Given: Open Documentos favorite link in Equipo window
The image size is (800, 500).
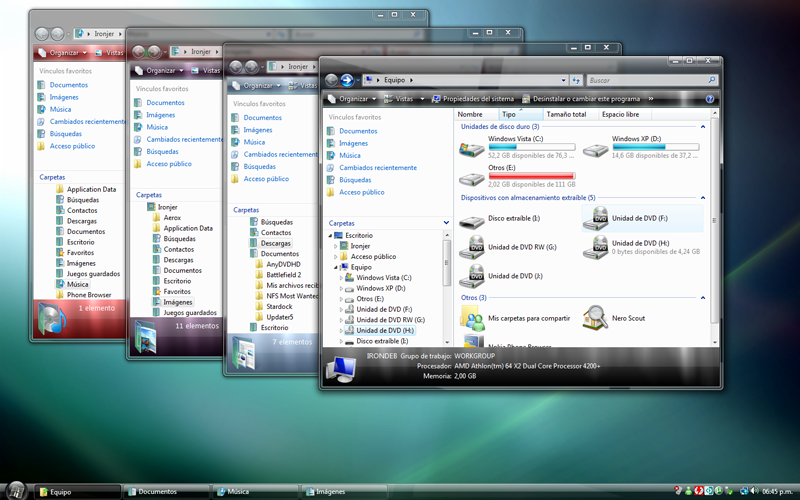Looking at the screenshot, I should coord(358,131).
